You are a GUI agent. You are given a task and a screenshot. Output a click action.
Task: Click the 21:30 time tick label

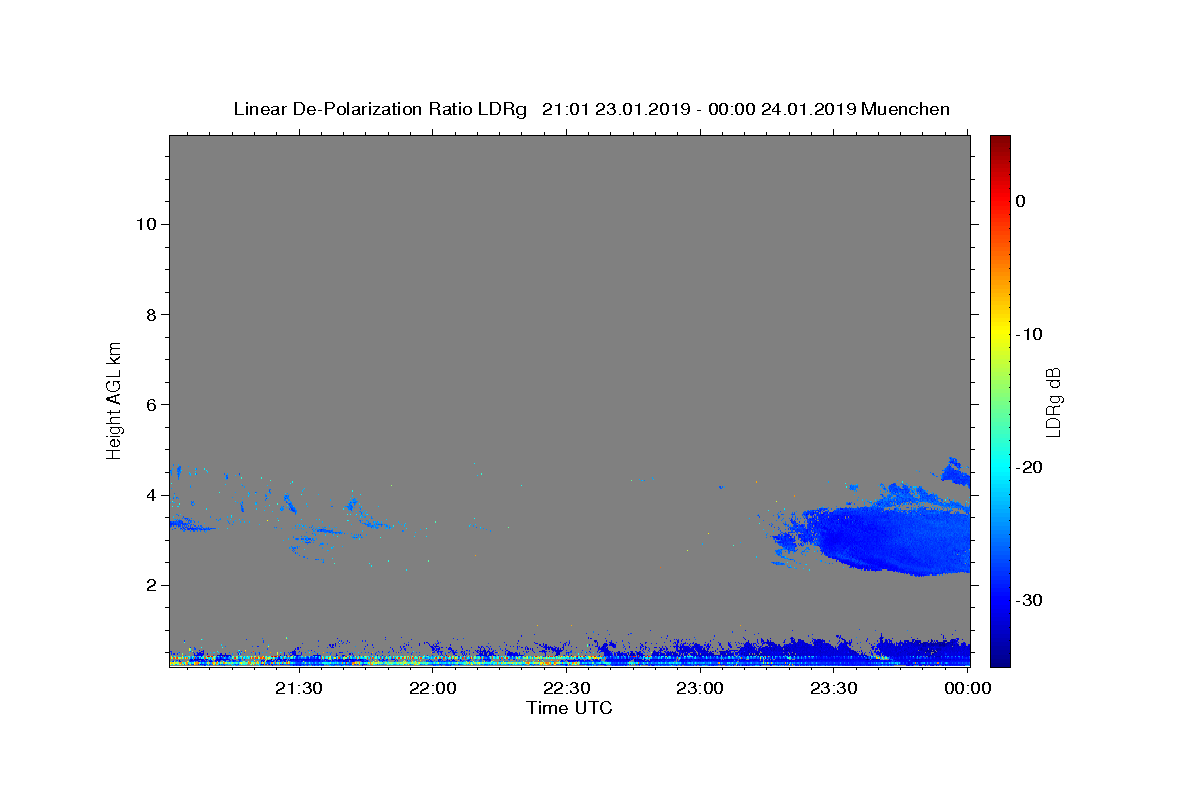(x=298, y=688)
